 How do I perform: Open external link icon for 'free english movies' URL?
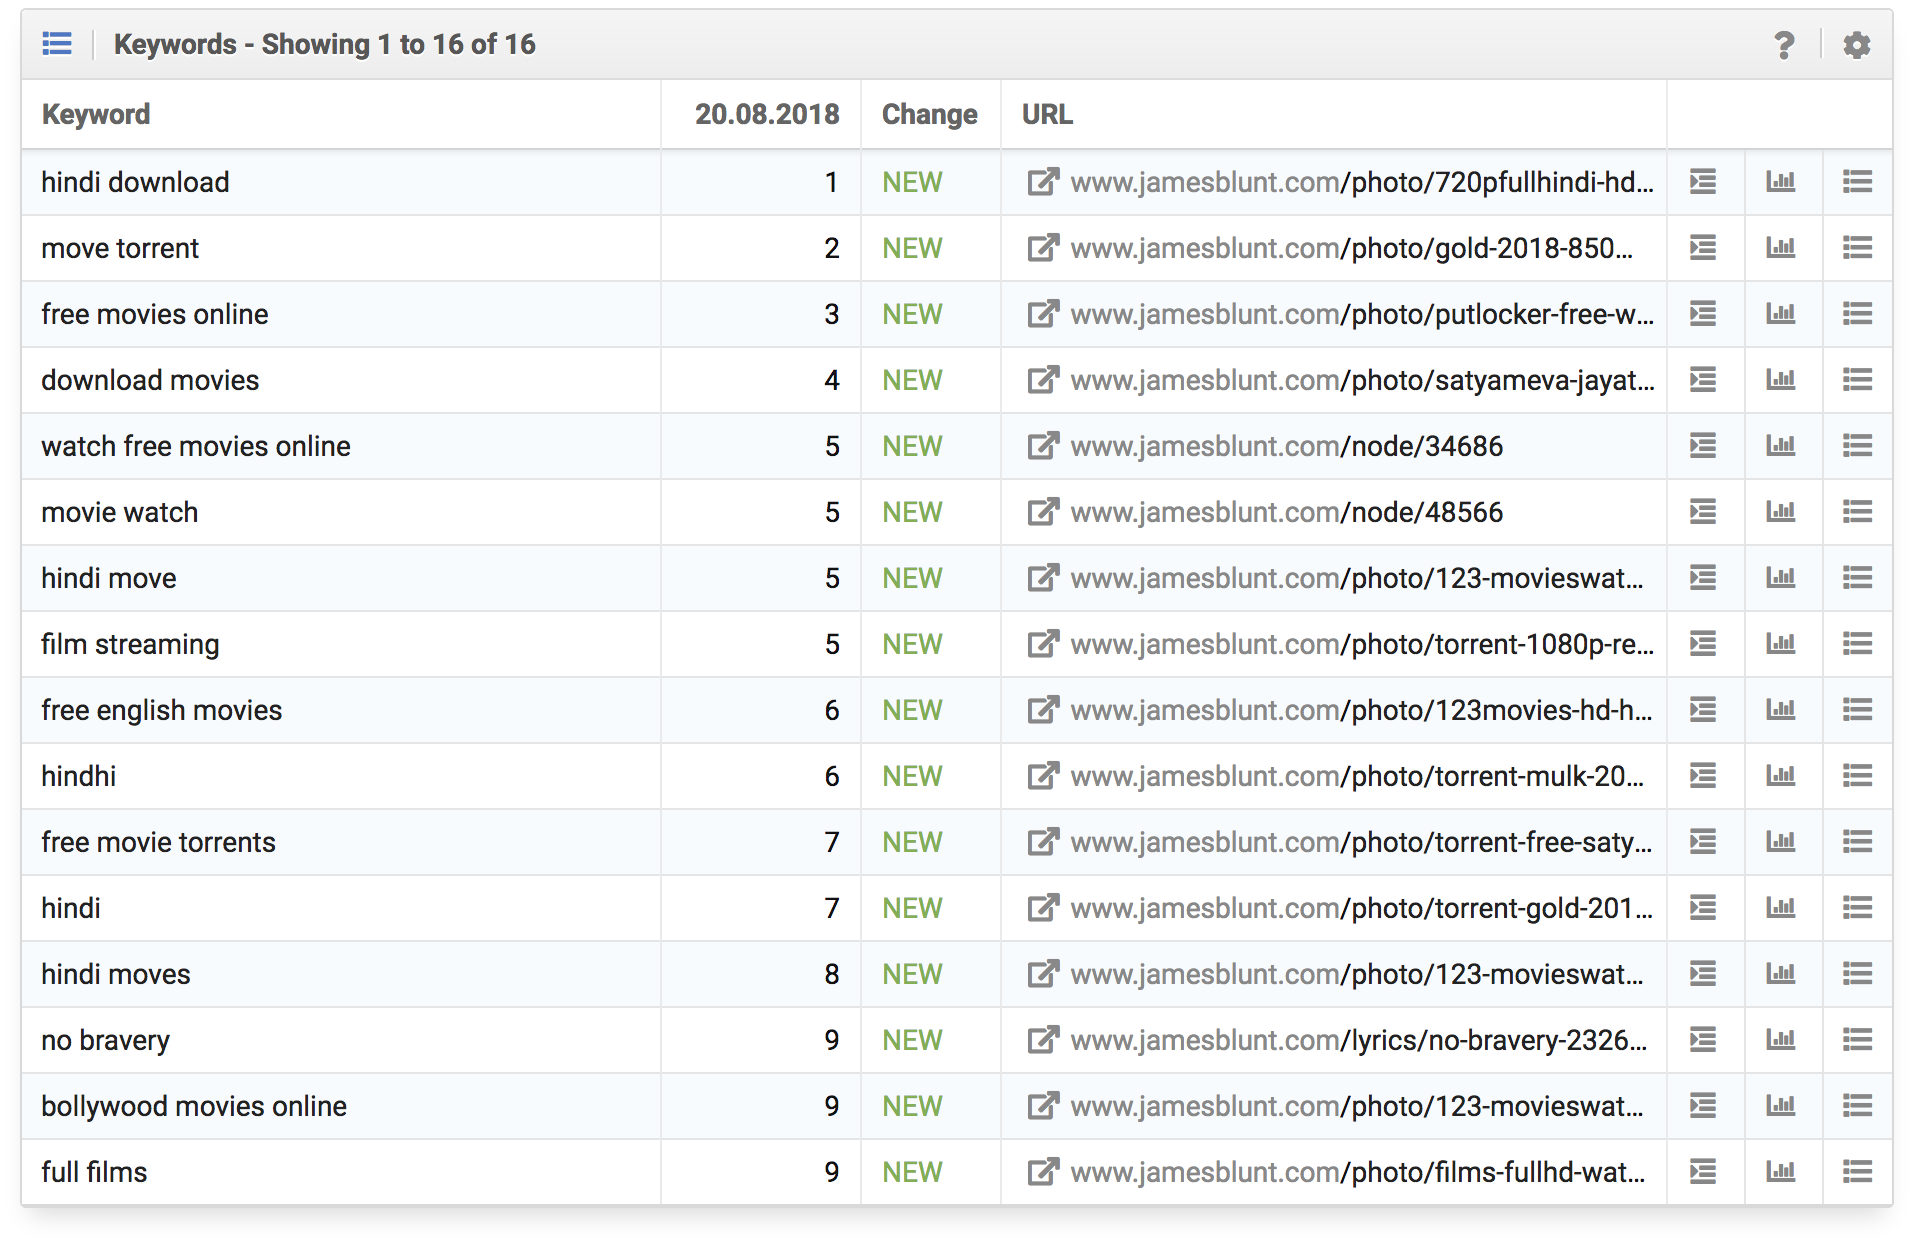pos(1043,710)
